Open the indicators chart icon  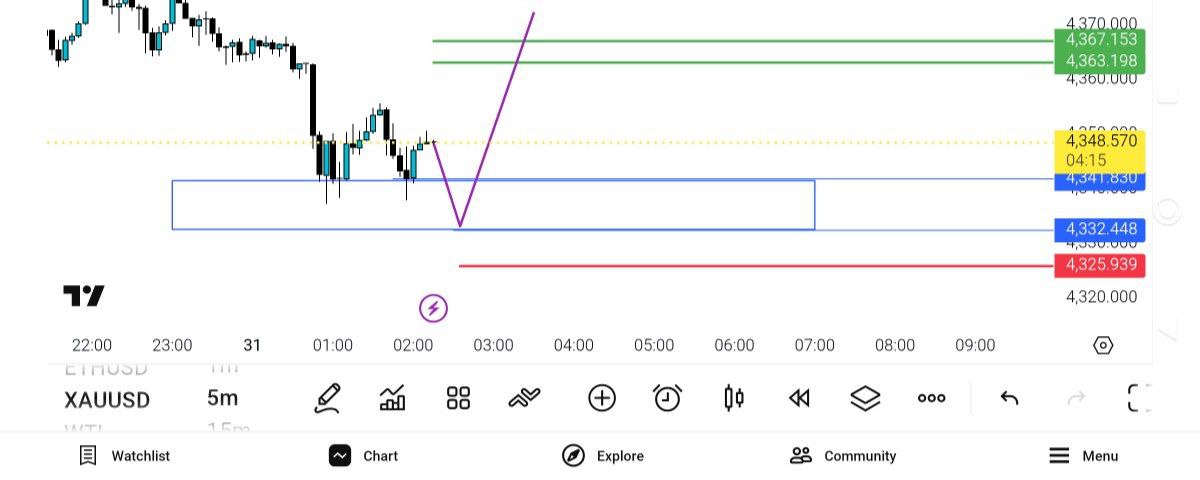click(x=393, y=398)
